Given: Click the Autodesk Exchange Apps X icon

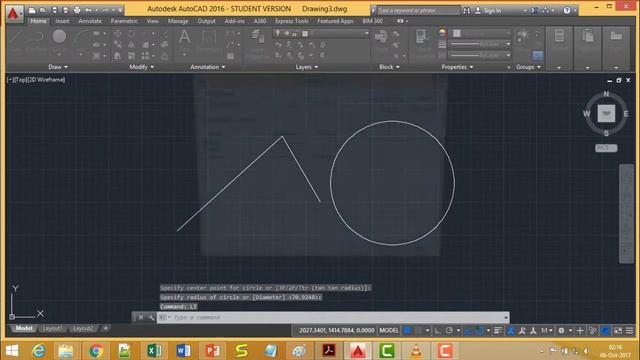Looking at the screenshot, I should [x=534, y=11].
